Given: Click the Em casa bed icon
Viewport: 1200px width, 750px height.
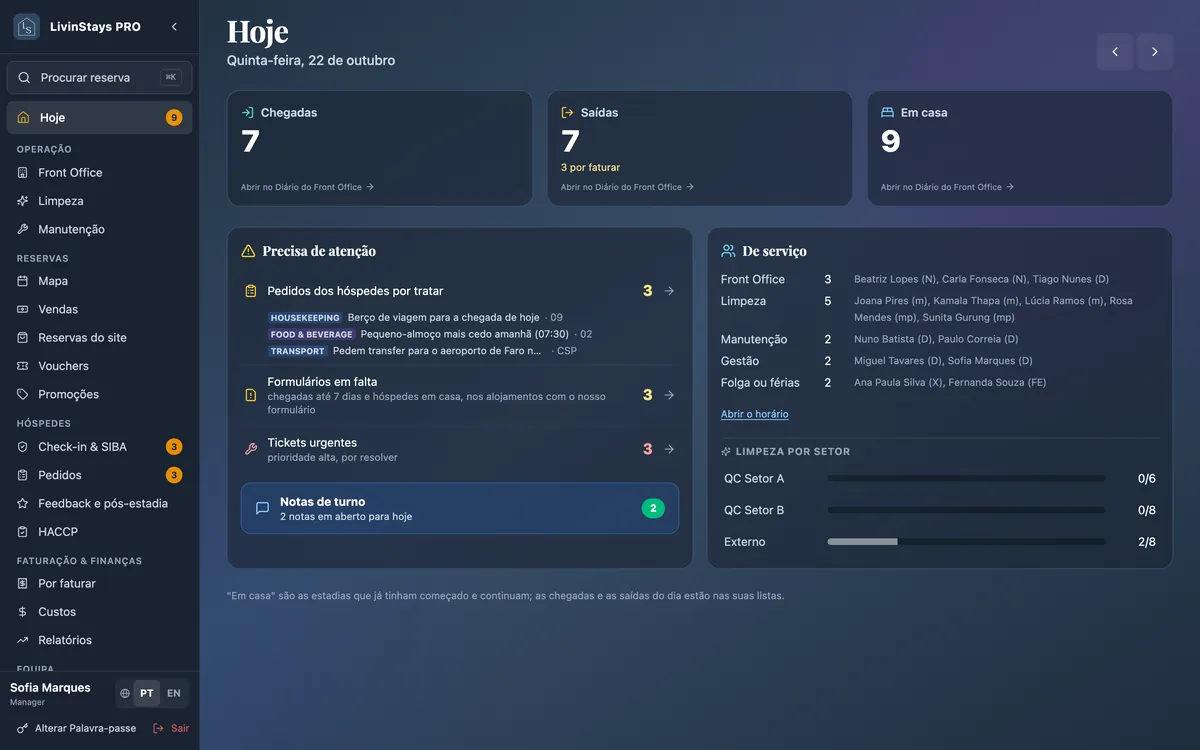Looking at the screenshot, I should pos(888,113).
